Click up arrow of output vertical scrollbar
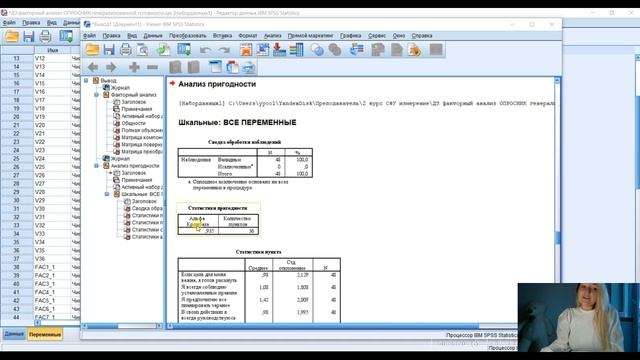640x360 pixels. click(x=557, y=81)
